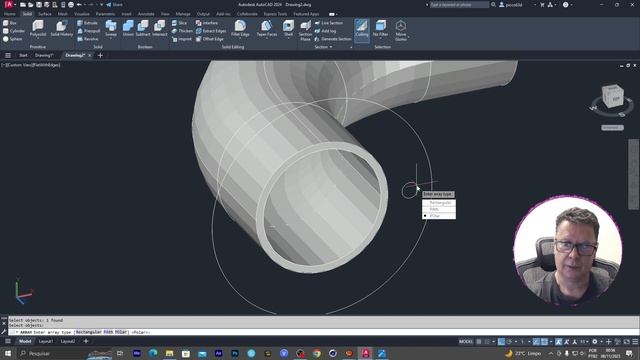Open the Express Tools ribbon tab
The image size is (640, 360).
(275, 14)
